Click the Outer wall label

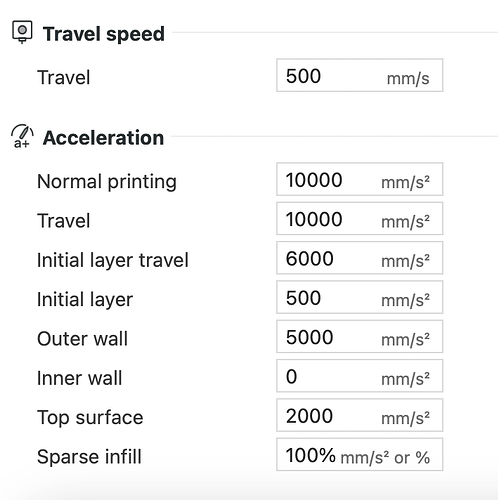[83, 339]
